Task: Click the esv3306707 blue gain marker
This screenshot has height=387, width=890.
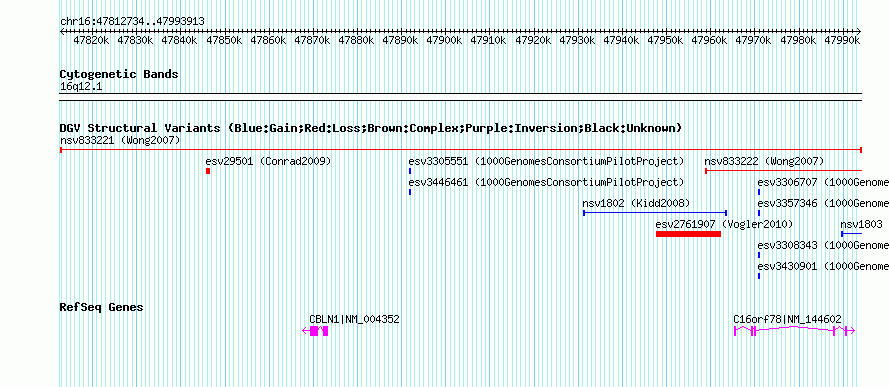Action: pyautogui.click(x=759, y=192)
